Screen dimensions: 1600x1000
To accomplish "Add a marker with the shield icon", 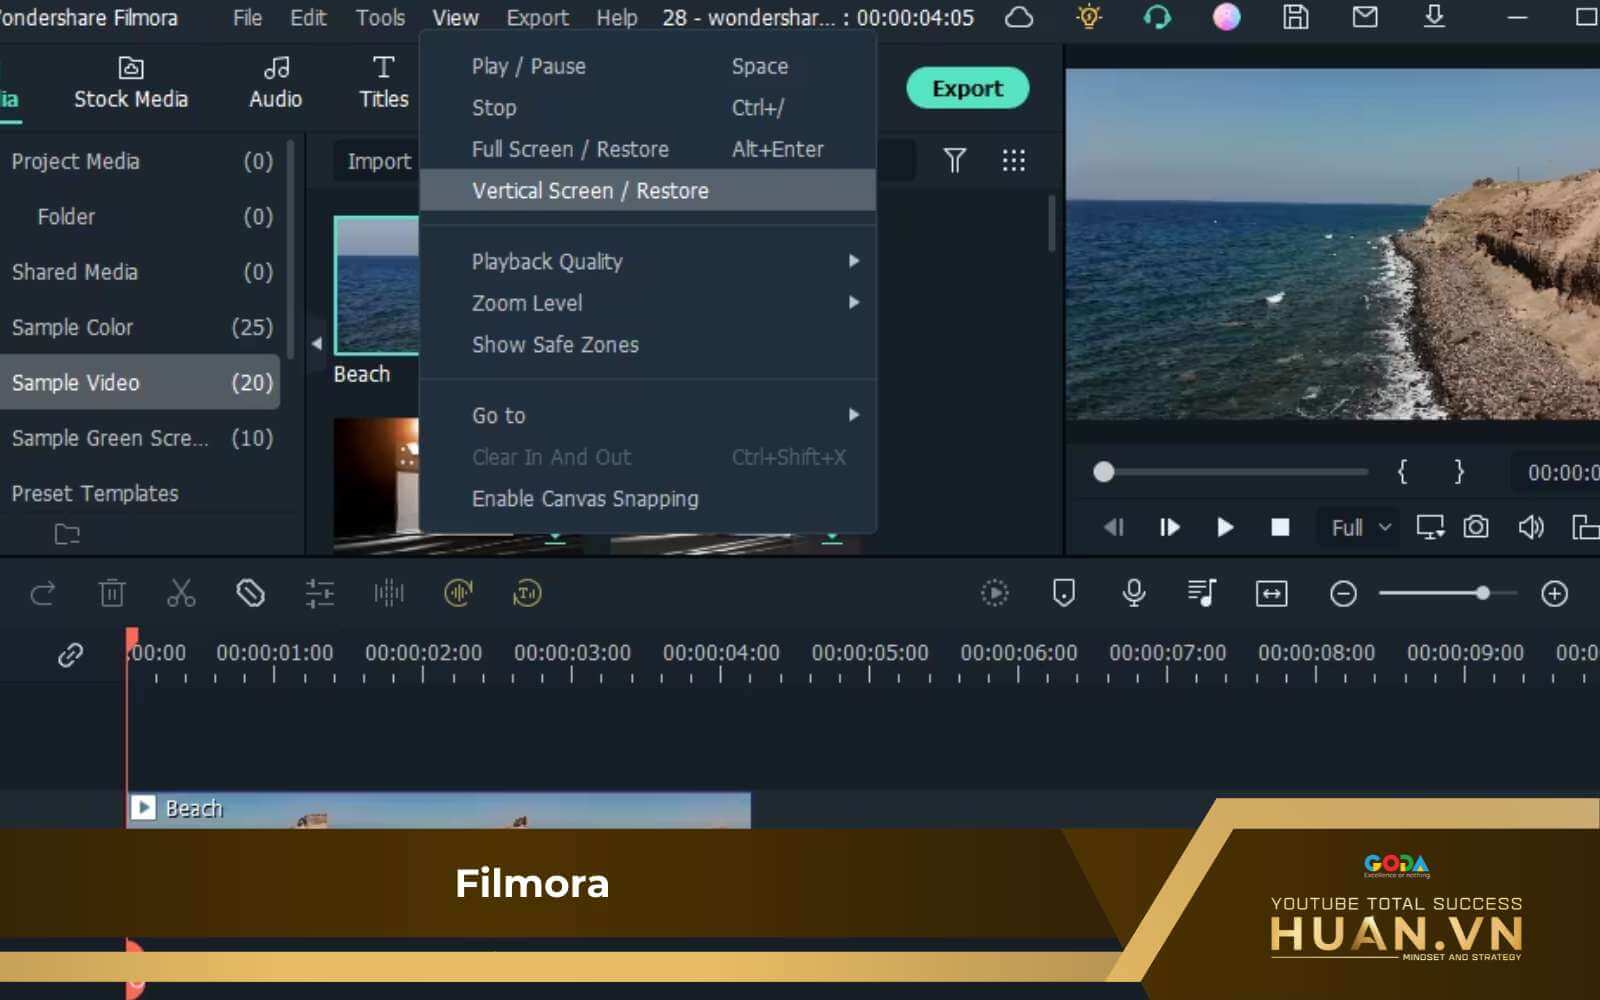I will (x=1064, y=593).
